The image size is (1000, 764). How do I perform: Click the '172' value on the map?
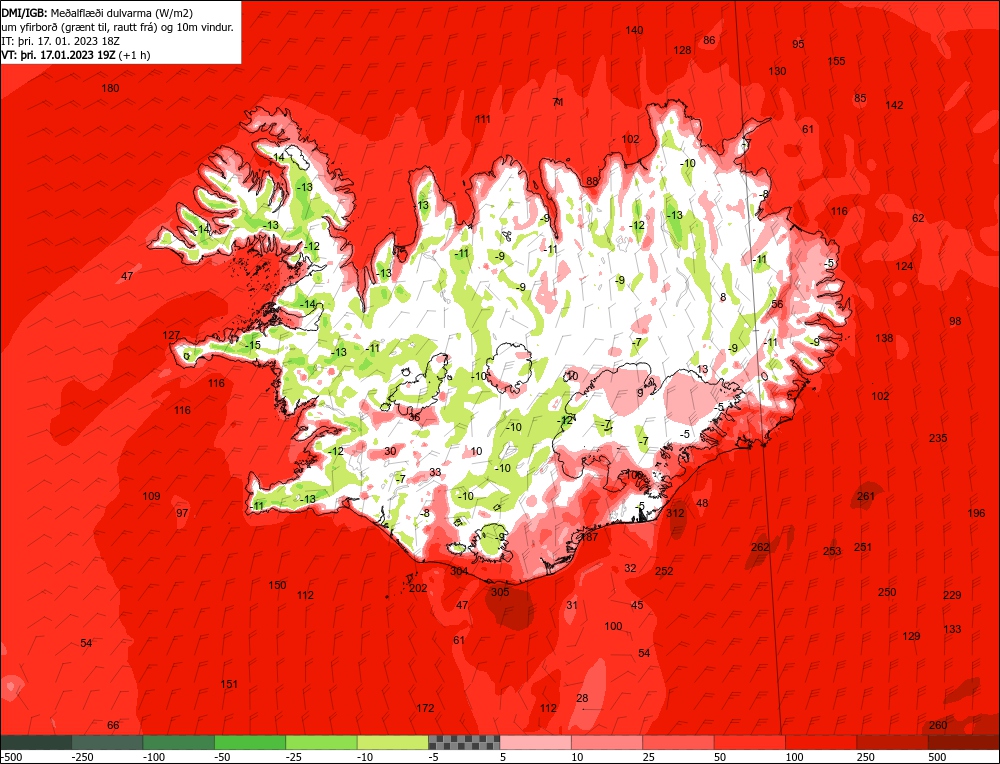(x=425, y=708)
